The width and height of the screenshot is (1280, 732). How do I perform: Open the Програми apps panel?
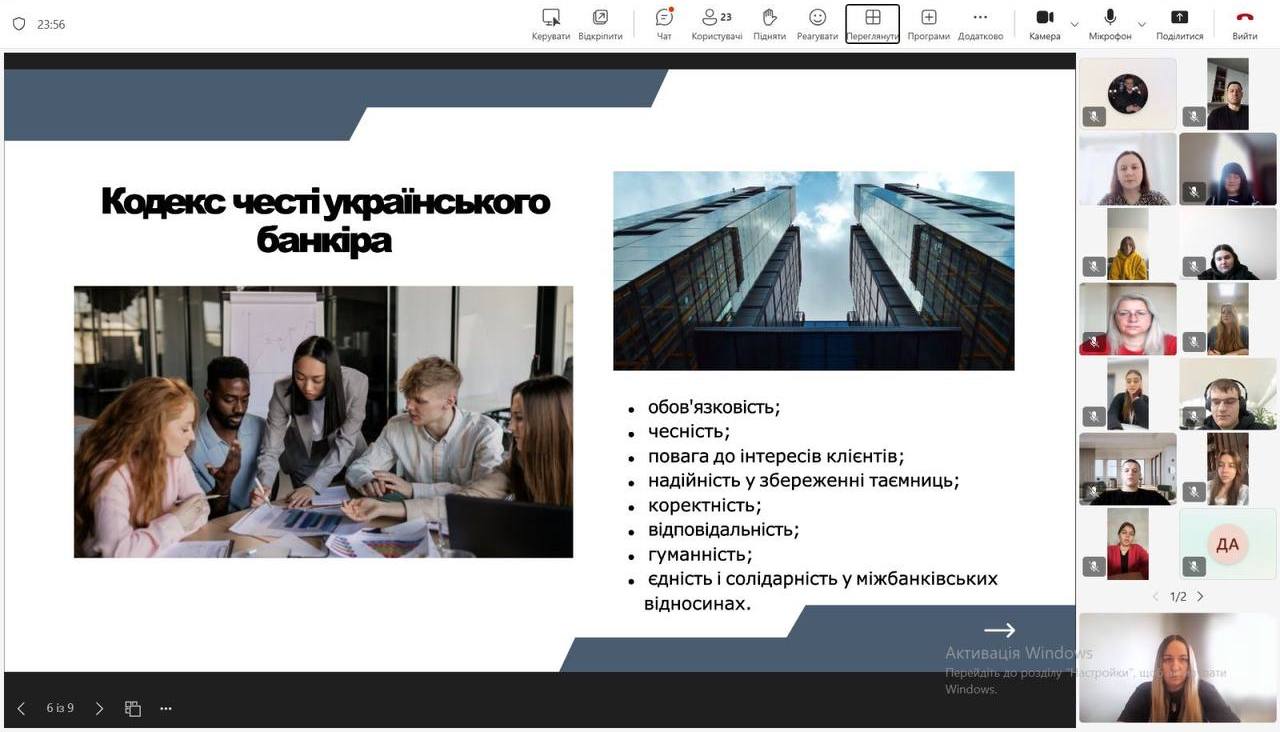tap(928, 24)
